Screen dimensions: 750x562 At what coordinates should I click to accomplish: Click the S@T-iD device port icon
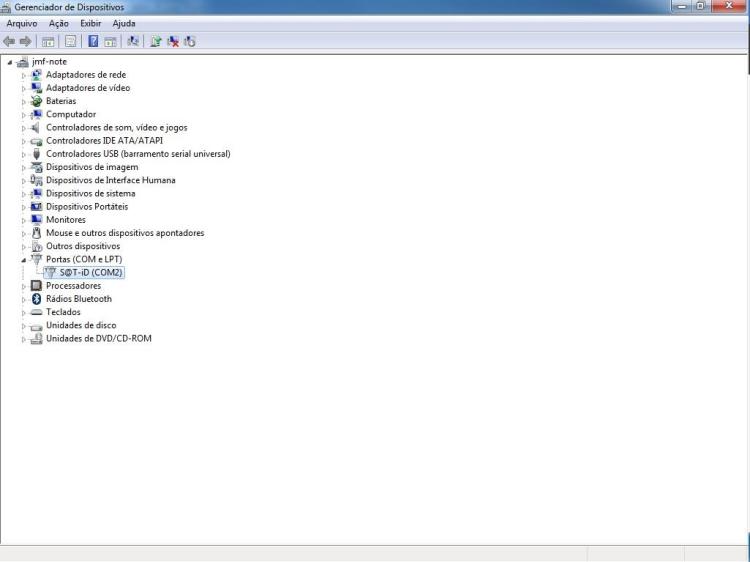tap(50, 273)
